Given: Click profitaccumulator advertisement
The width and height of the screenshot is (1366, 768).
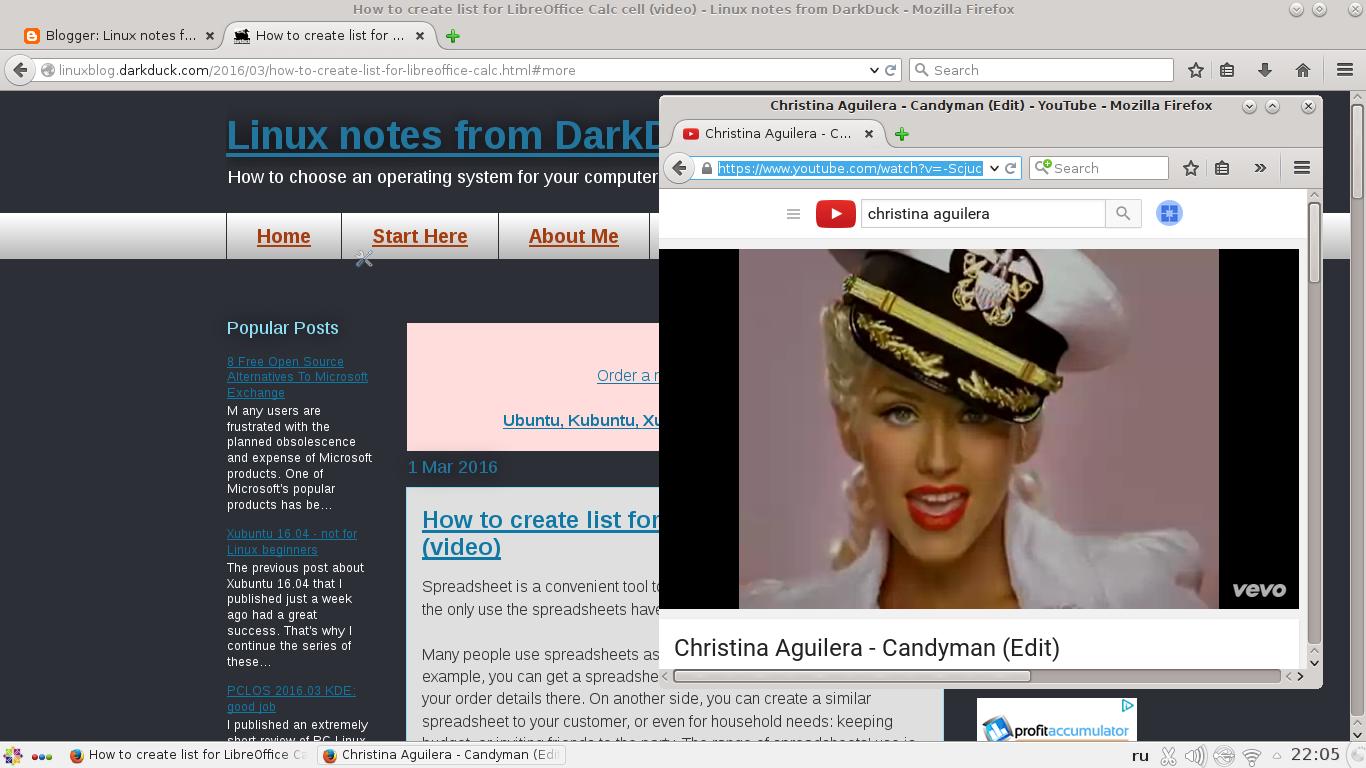Looking at the screenshot, I should coord(1057,720).
